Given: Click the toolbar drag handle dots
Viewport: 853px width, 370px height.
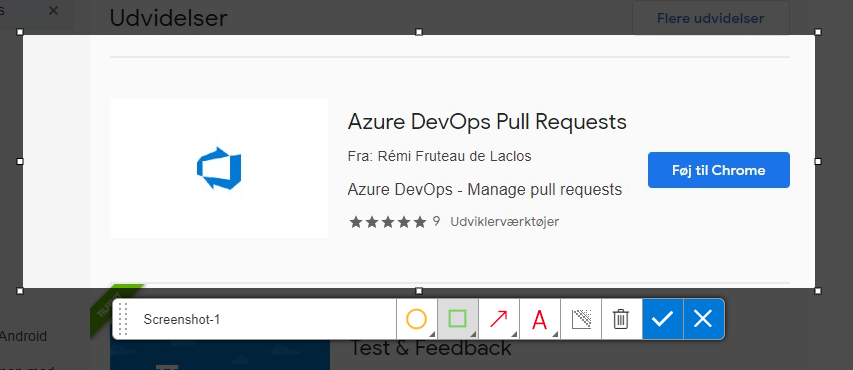Looking at the screenshot, I should [123, 319].
